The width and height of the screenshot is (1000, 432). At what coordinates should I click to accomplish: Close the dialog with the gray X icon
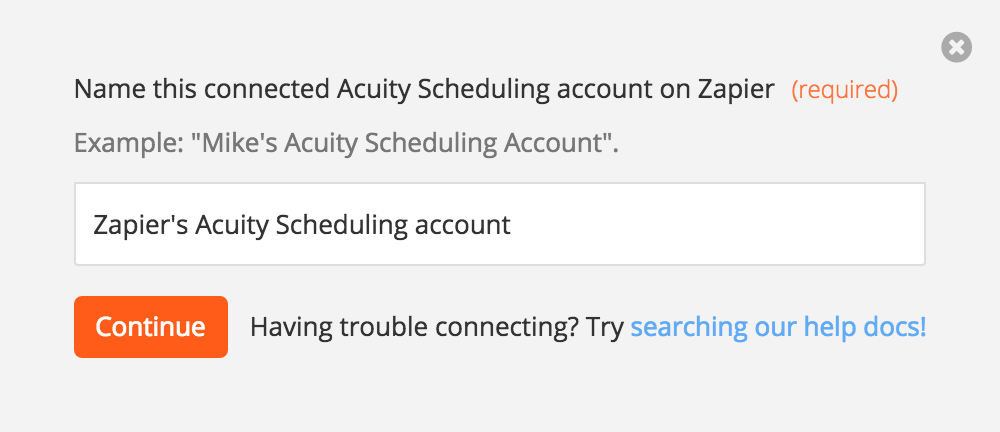coord(956,47)
